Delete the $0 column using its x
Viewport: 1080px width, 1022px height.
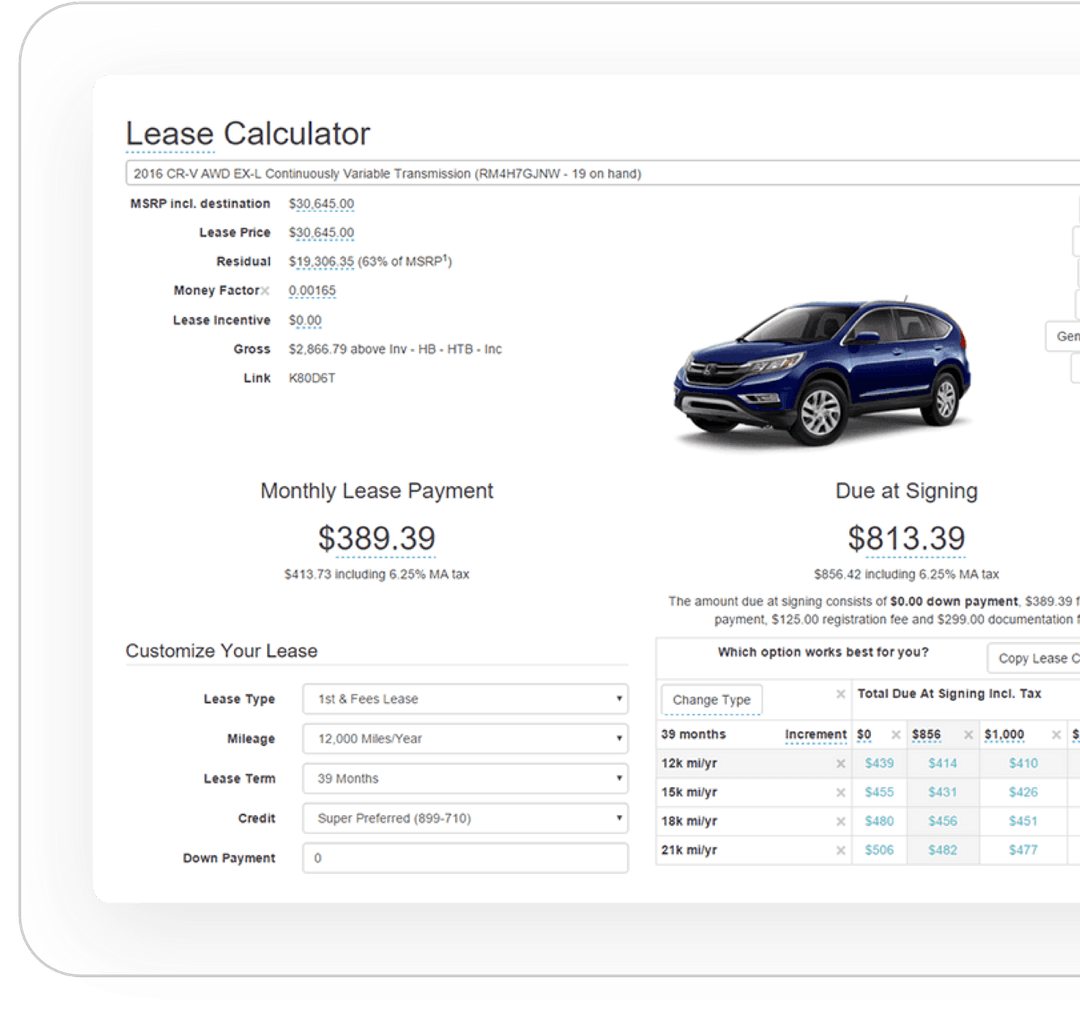(896, 735)
